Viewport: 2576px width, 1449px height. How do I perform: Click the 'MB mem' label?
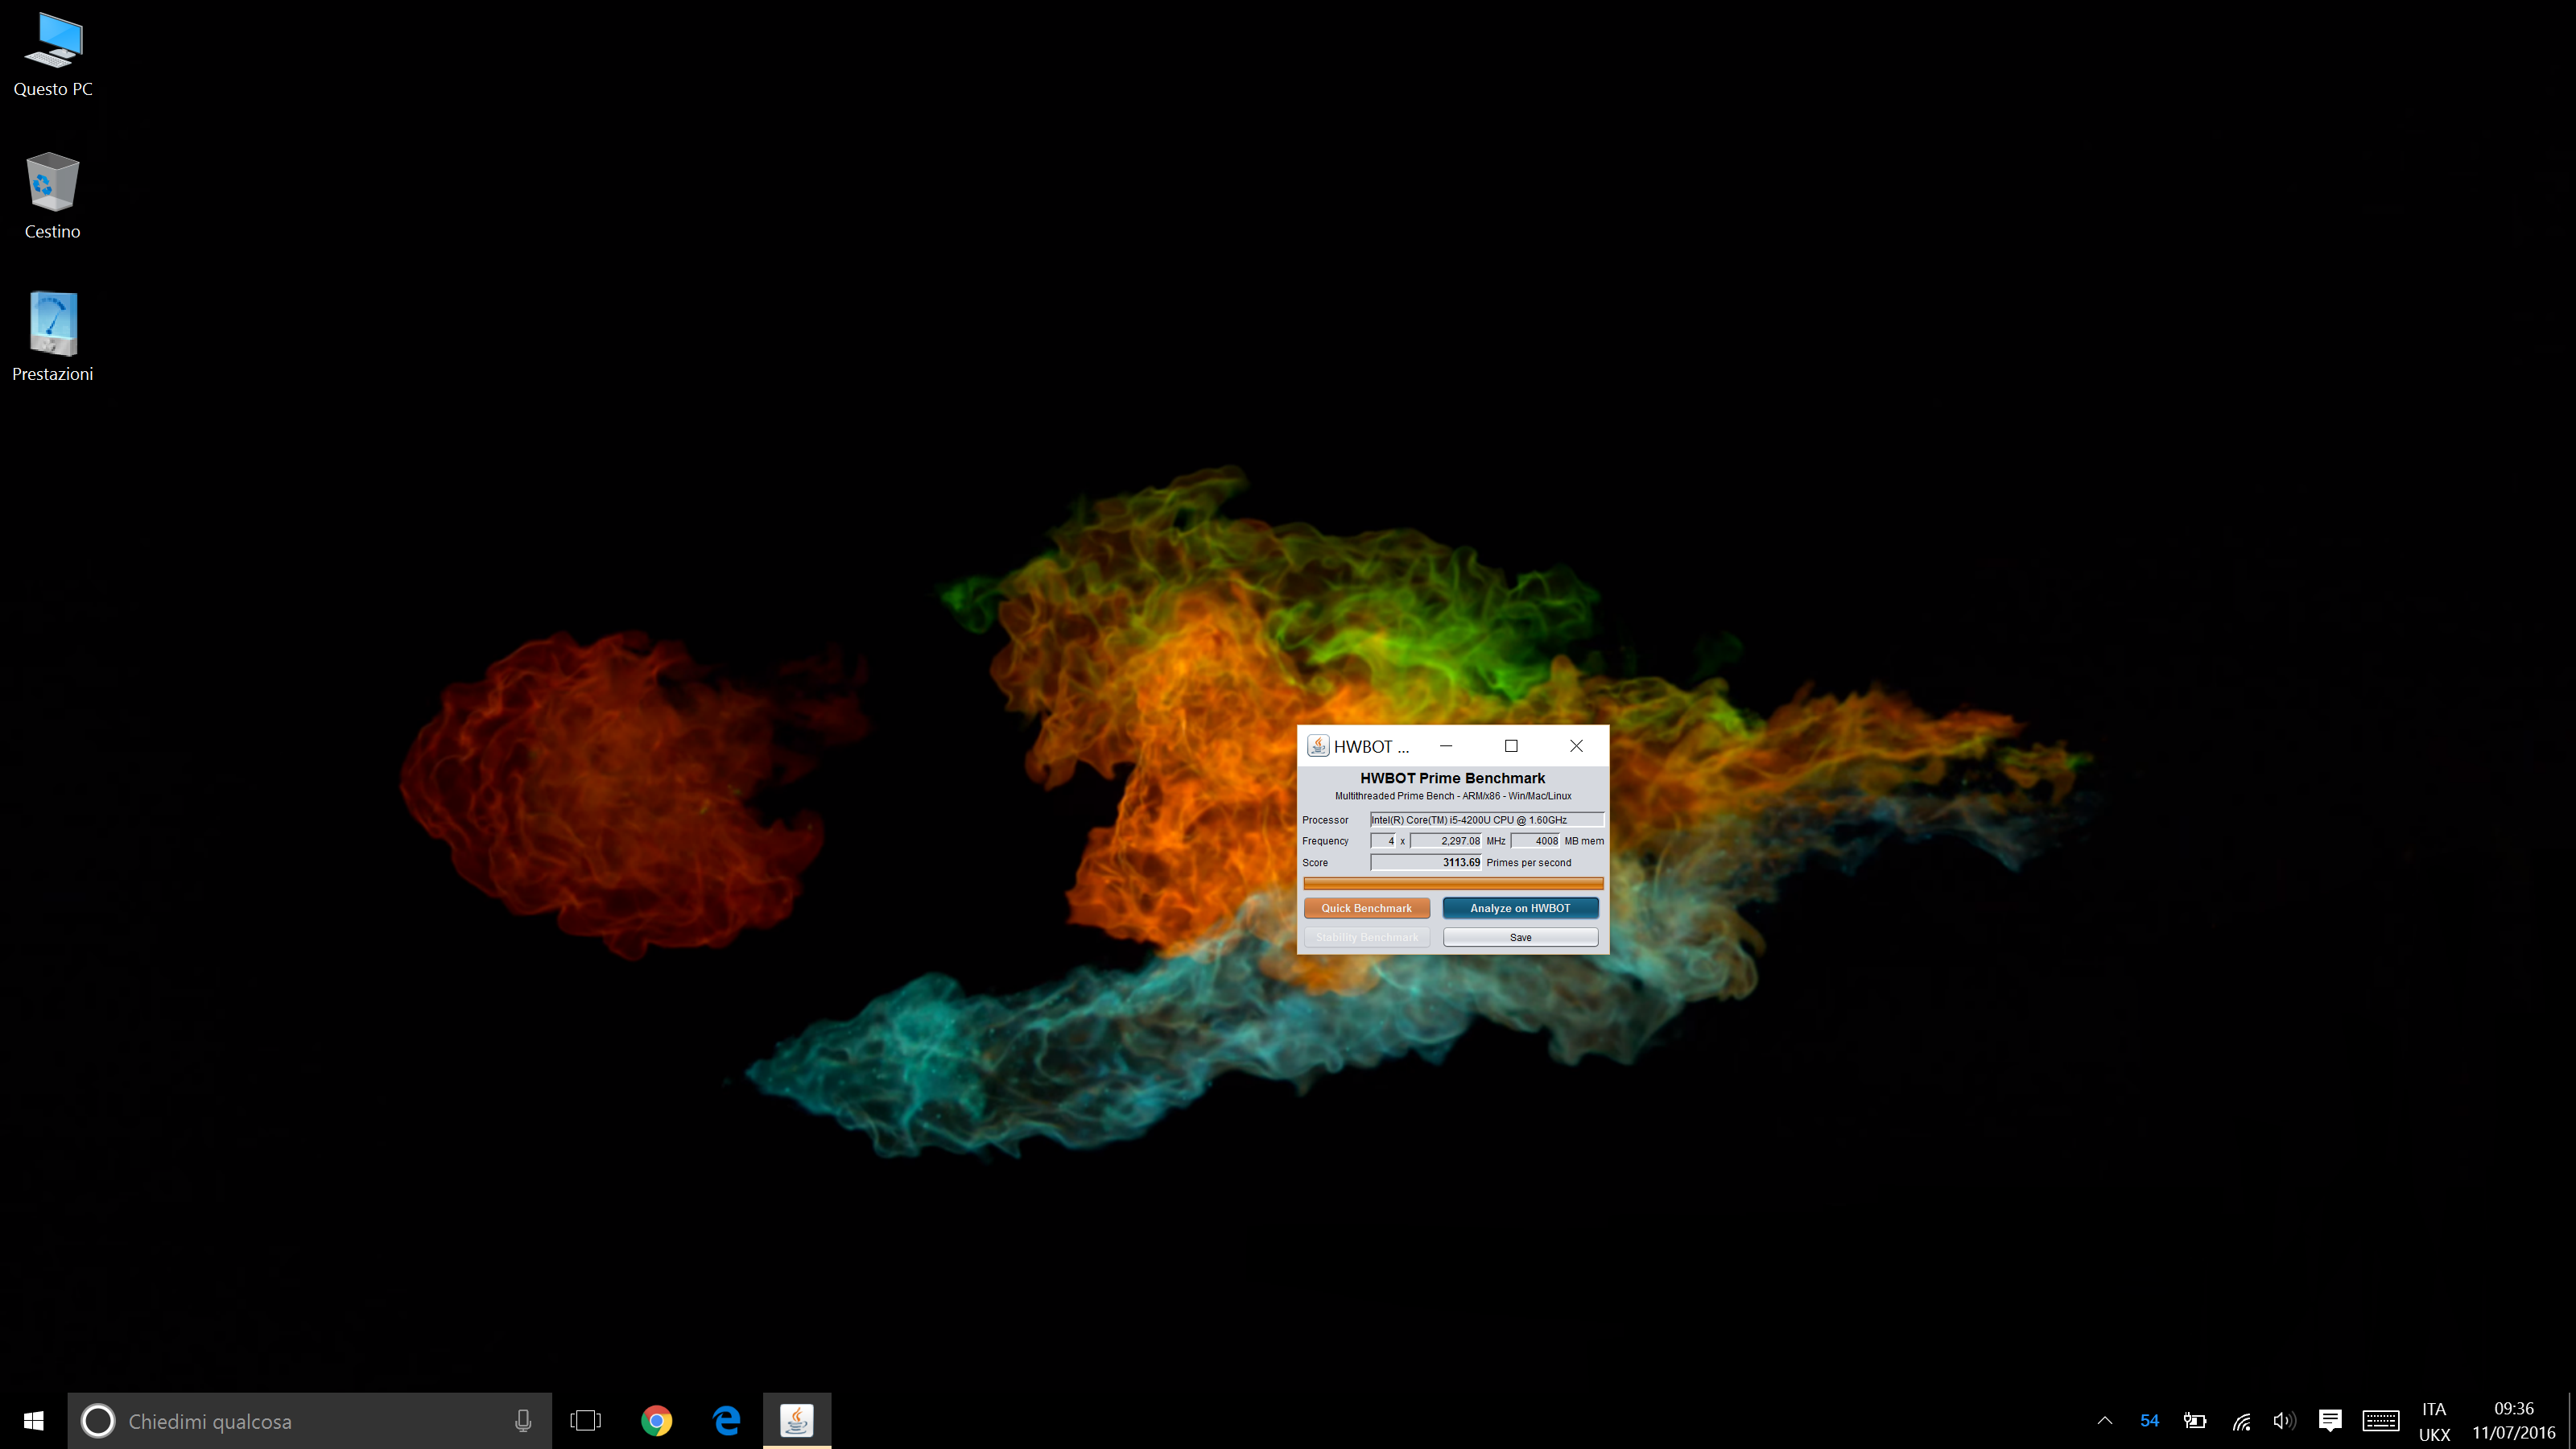pyautogui.click(x=1584, y=841)
